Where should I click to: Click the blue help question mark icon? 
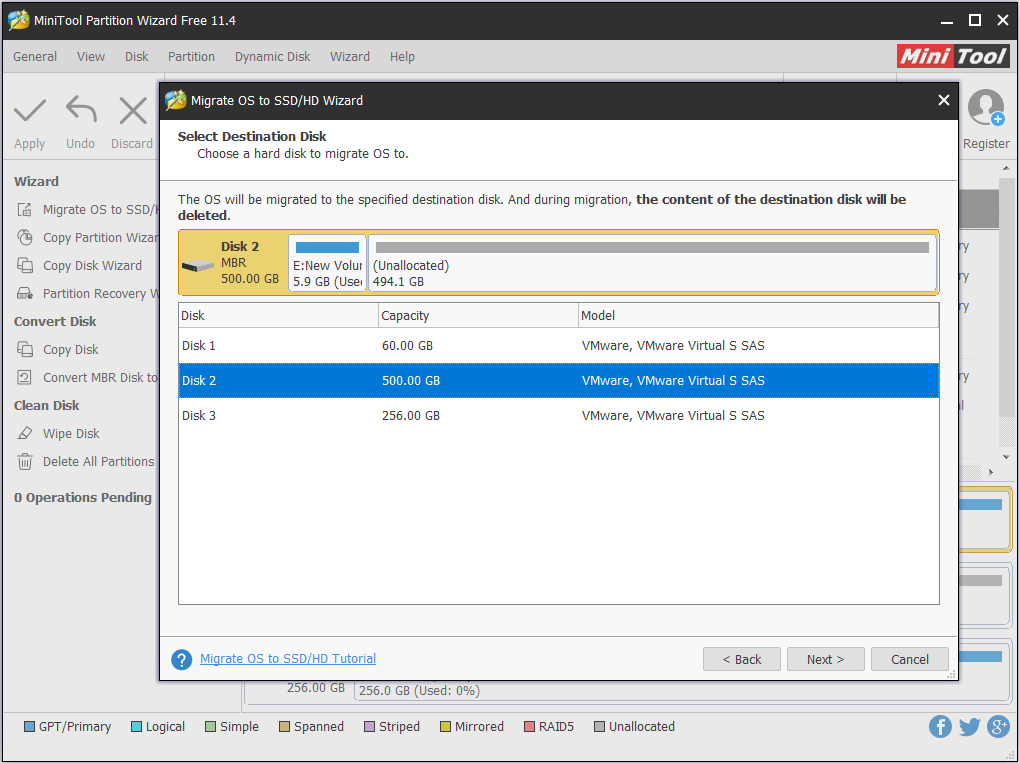[x=181, y=660]
